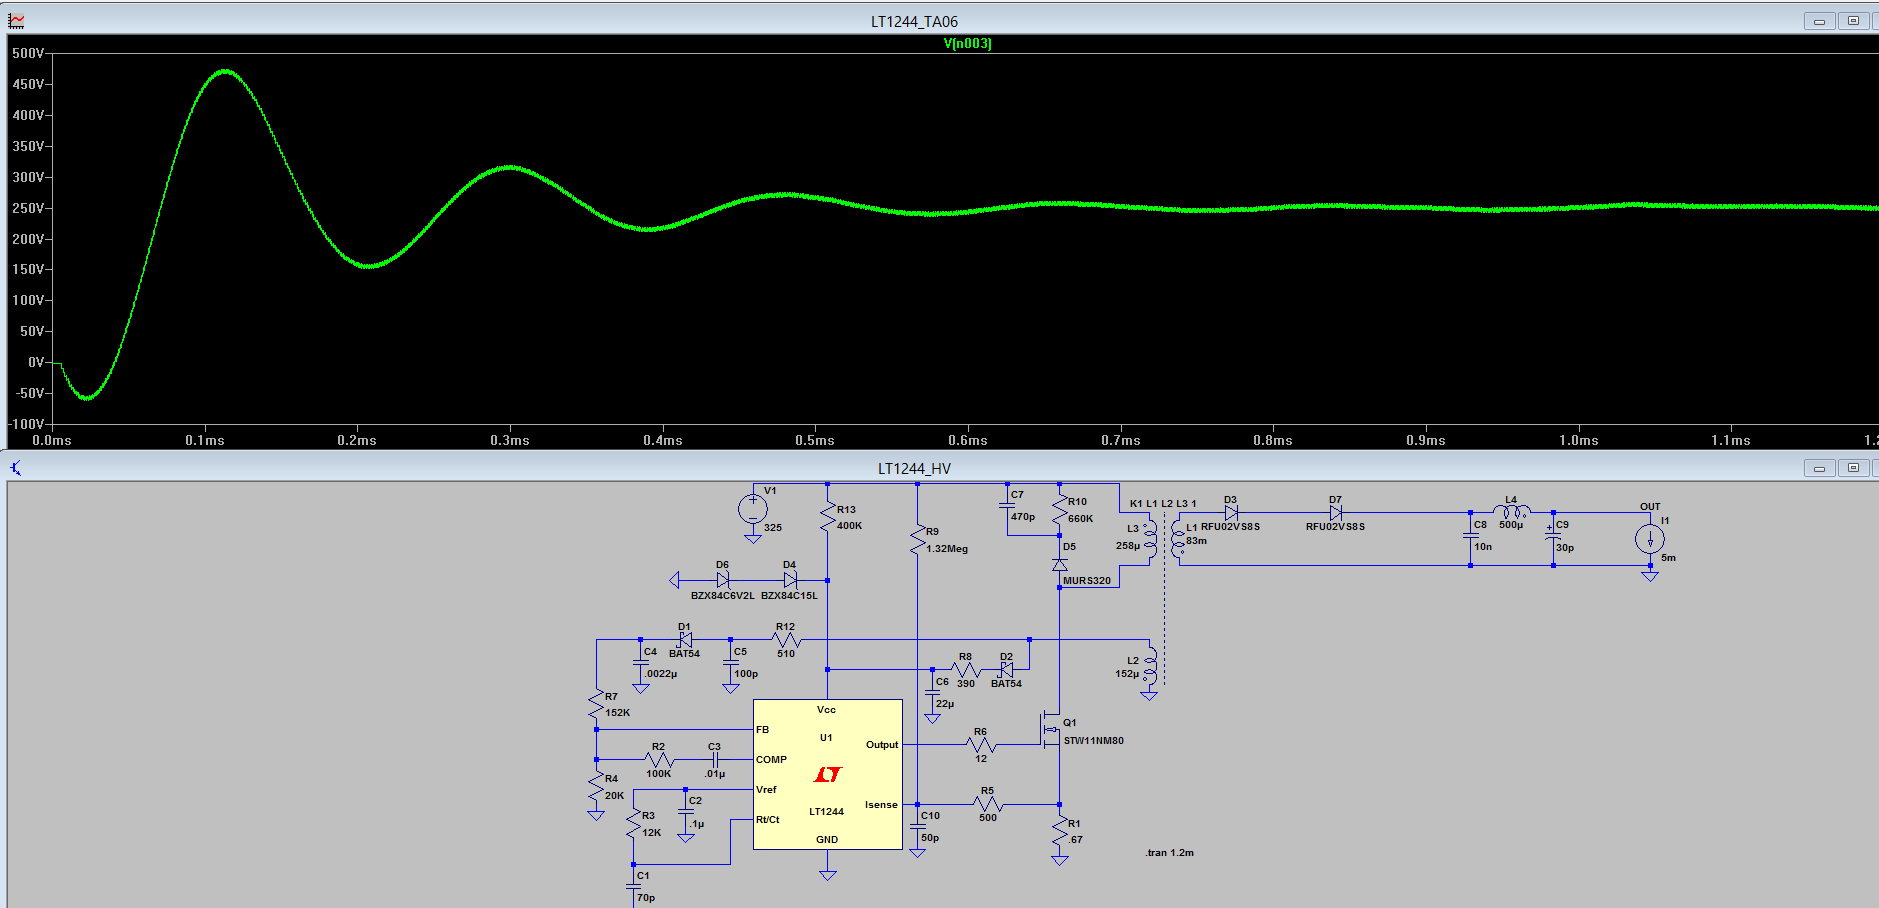Click the R1 .67 sense resistor value
1879x908 pixels.
(x=1075, y=839)
